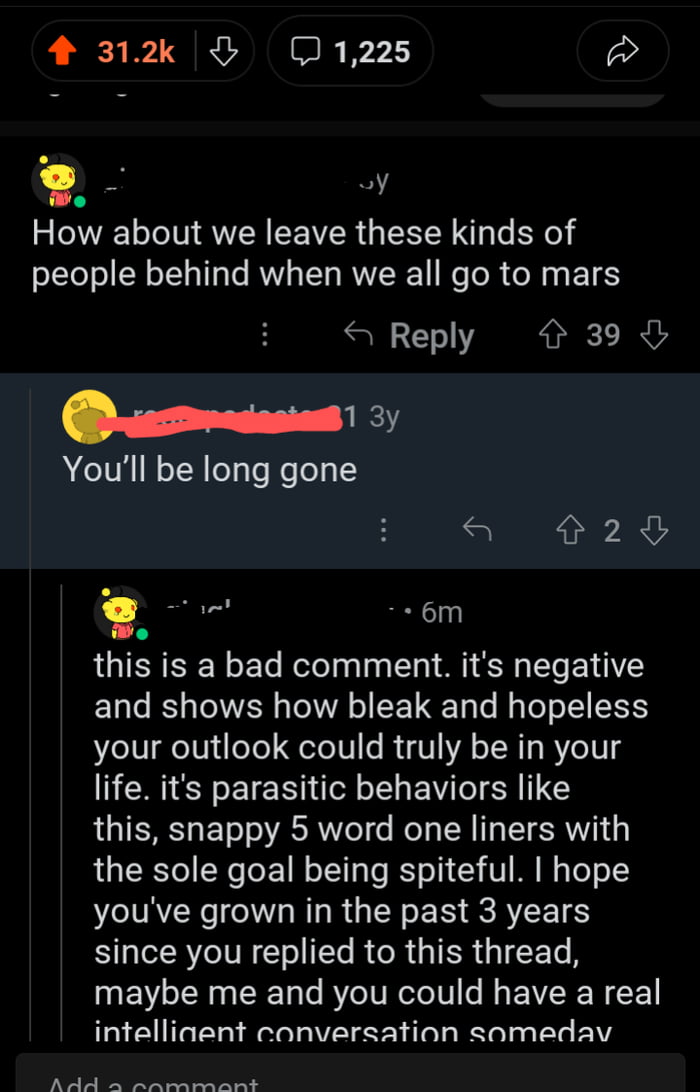The height and width of the screenshot is (1092, 700).
Task: Open avatar of the 6m-old reply author
Action: click(122, 612)
